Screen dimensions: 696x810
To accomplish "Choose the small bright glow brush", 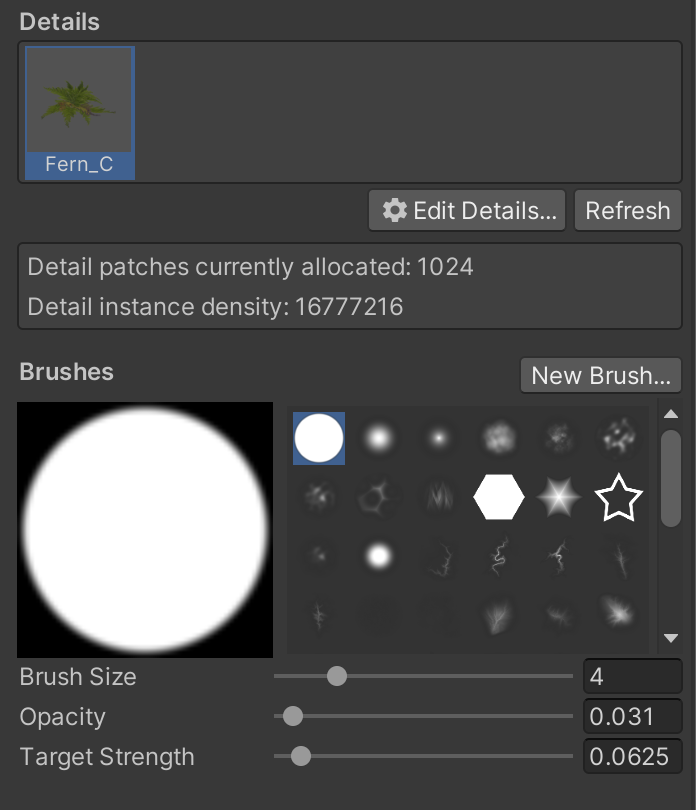I will point(378,555).
